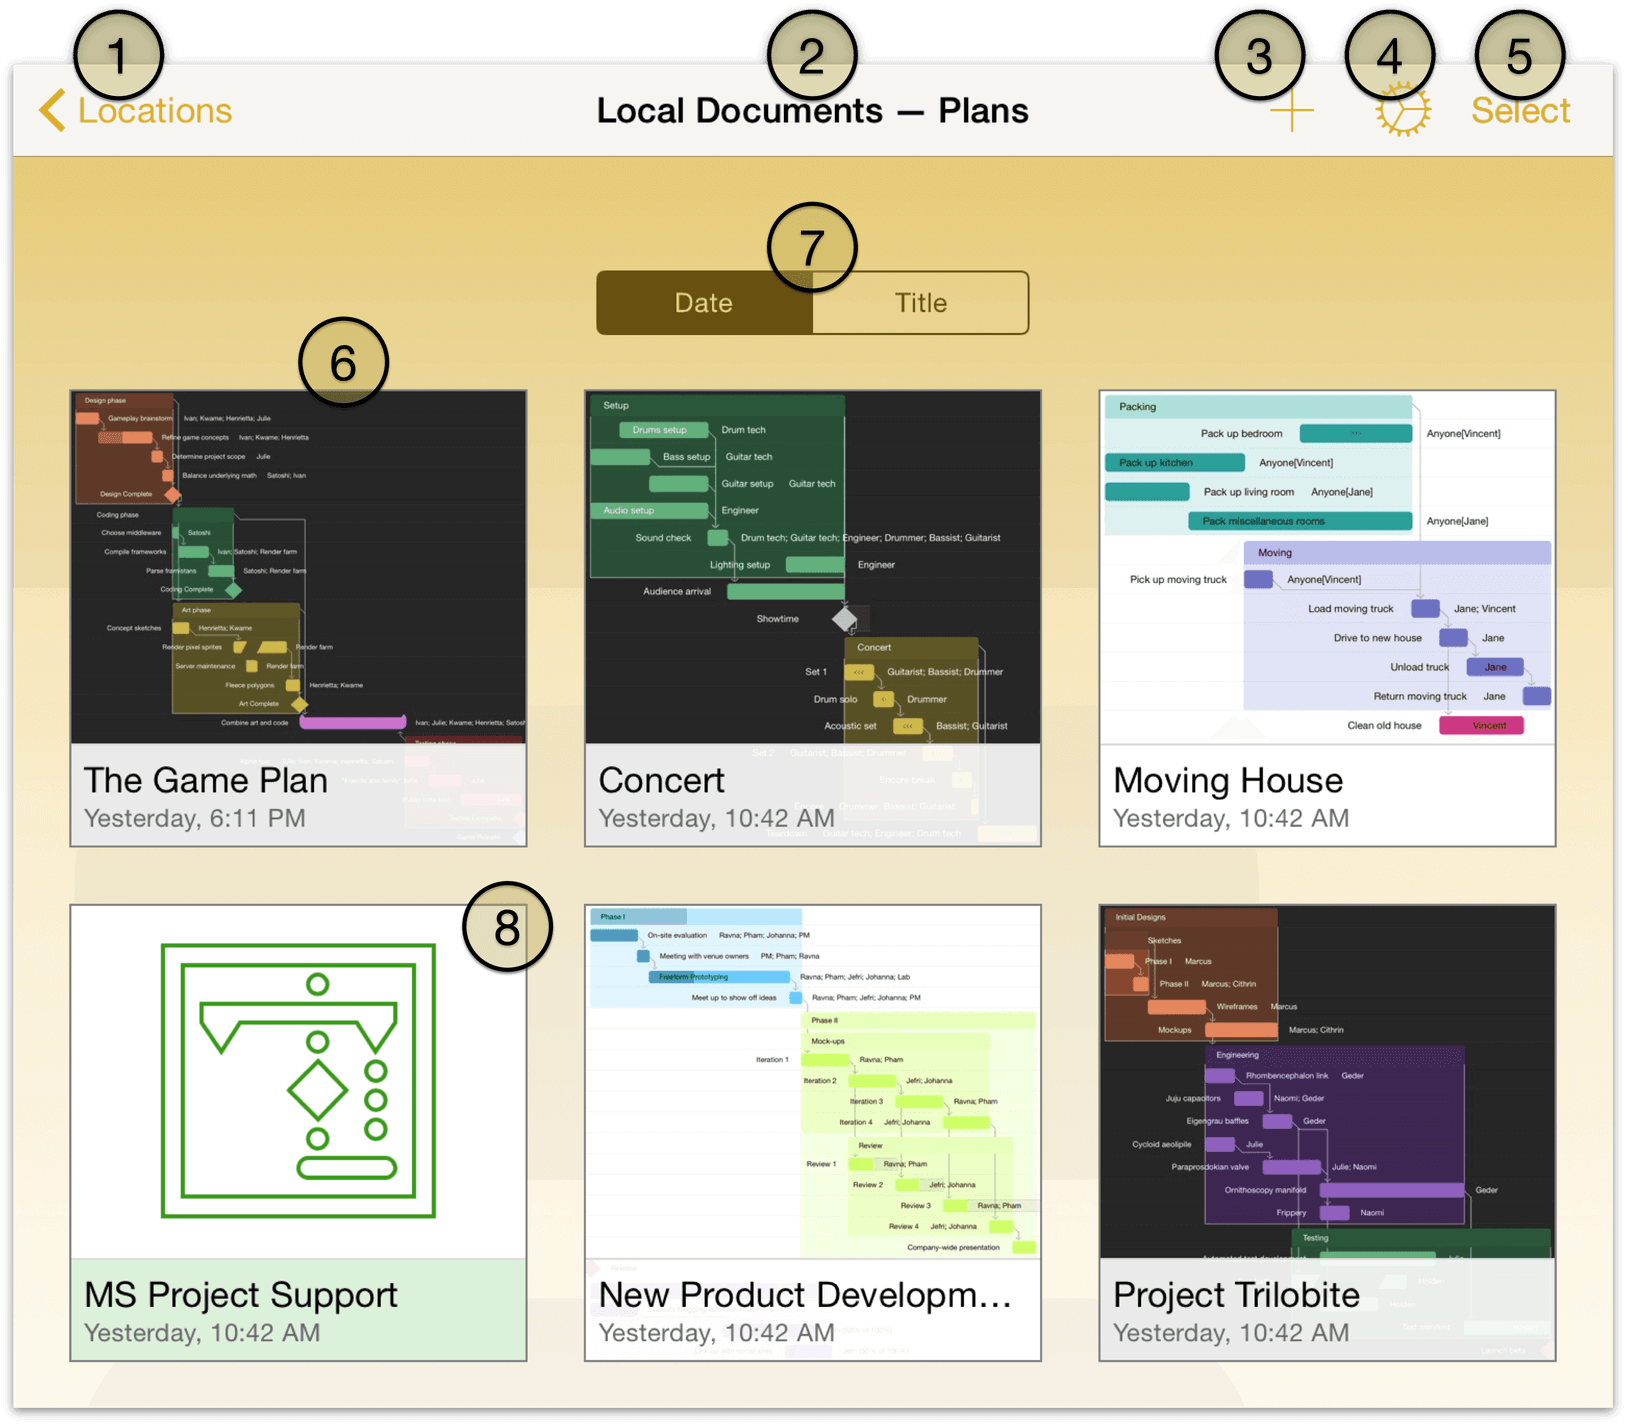Click the 'The Game Plan' title text
The height and width of the screenshot is (1424, 1627).
(x=206, y=780)
